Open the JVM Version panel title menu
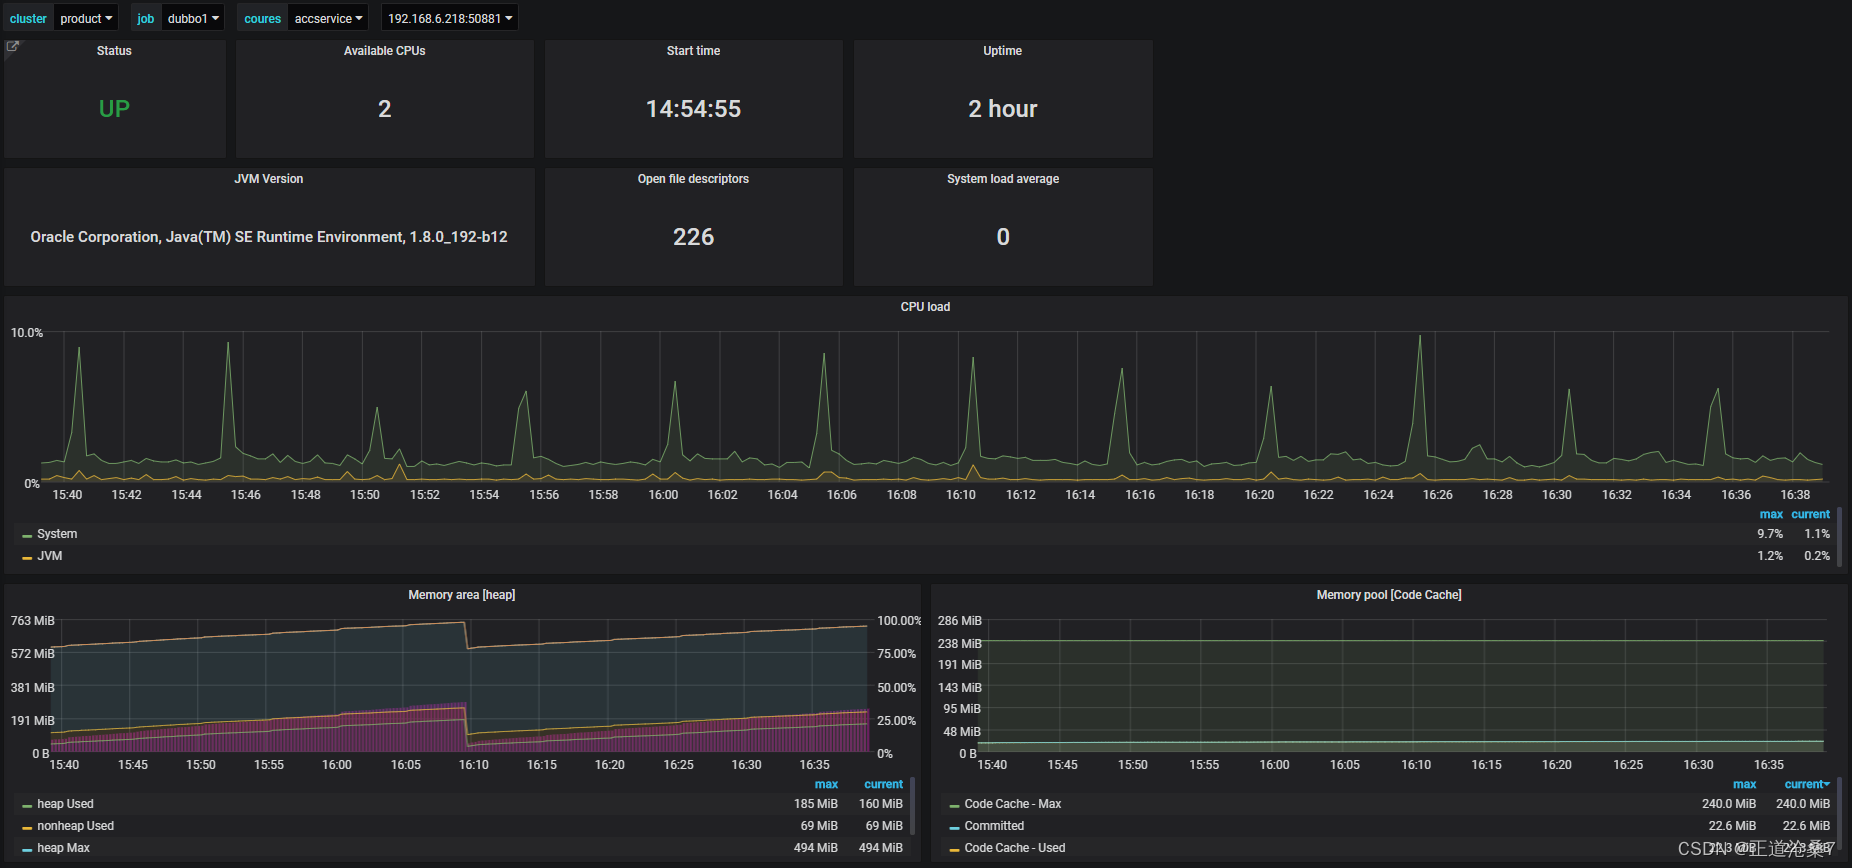Viewport: 1852px width, 868px height. 269,179
